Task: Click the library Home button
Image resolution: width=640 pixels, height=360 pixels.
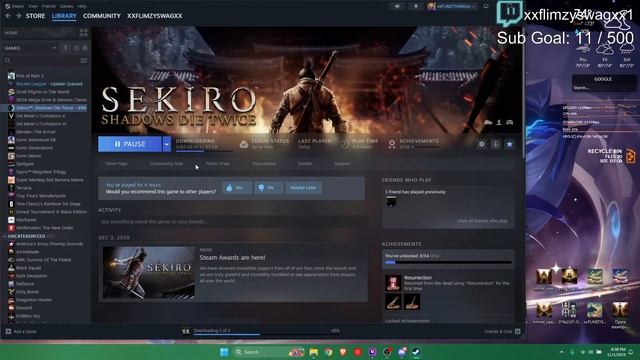Action: (40, 33)
